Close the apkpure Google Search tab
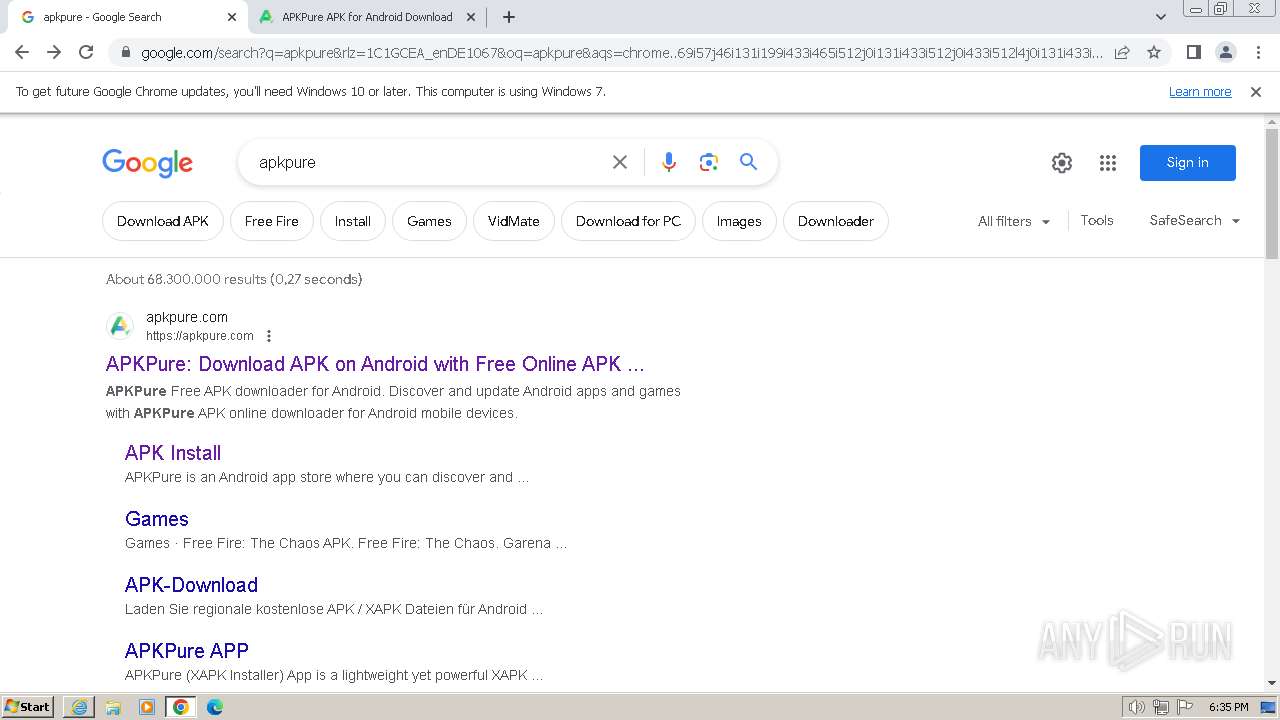1280x720 pixels. pos(232,17)
